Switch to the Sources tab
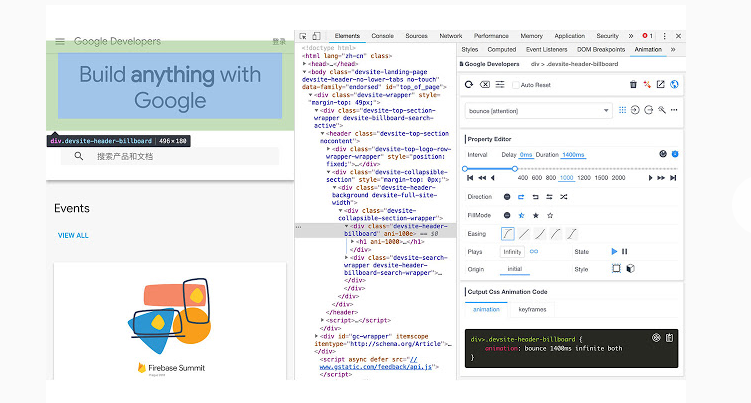The width and height of the screenshot is (751, 403). (x=416, y=36)
